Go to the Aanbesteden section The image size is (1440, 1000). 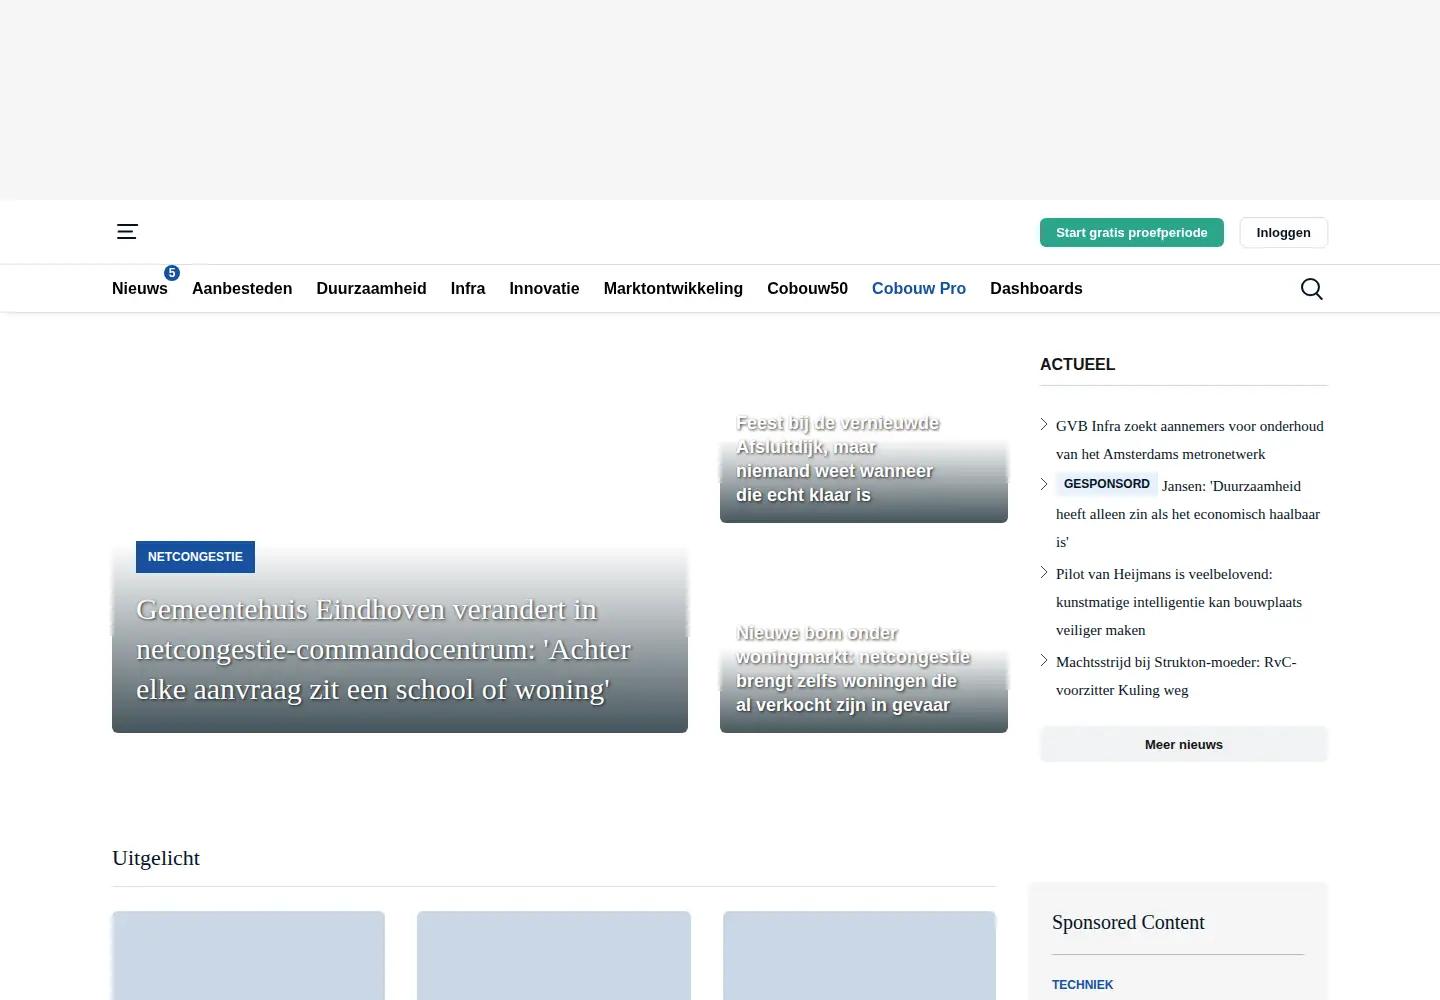click(242, 289)
